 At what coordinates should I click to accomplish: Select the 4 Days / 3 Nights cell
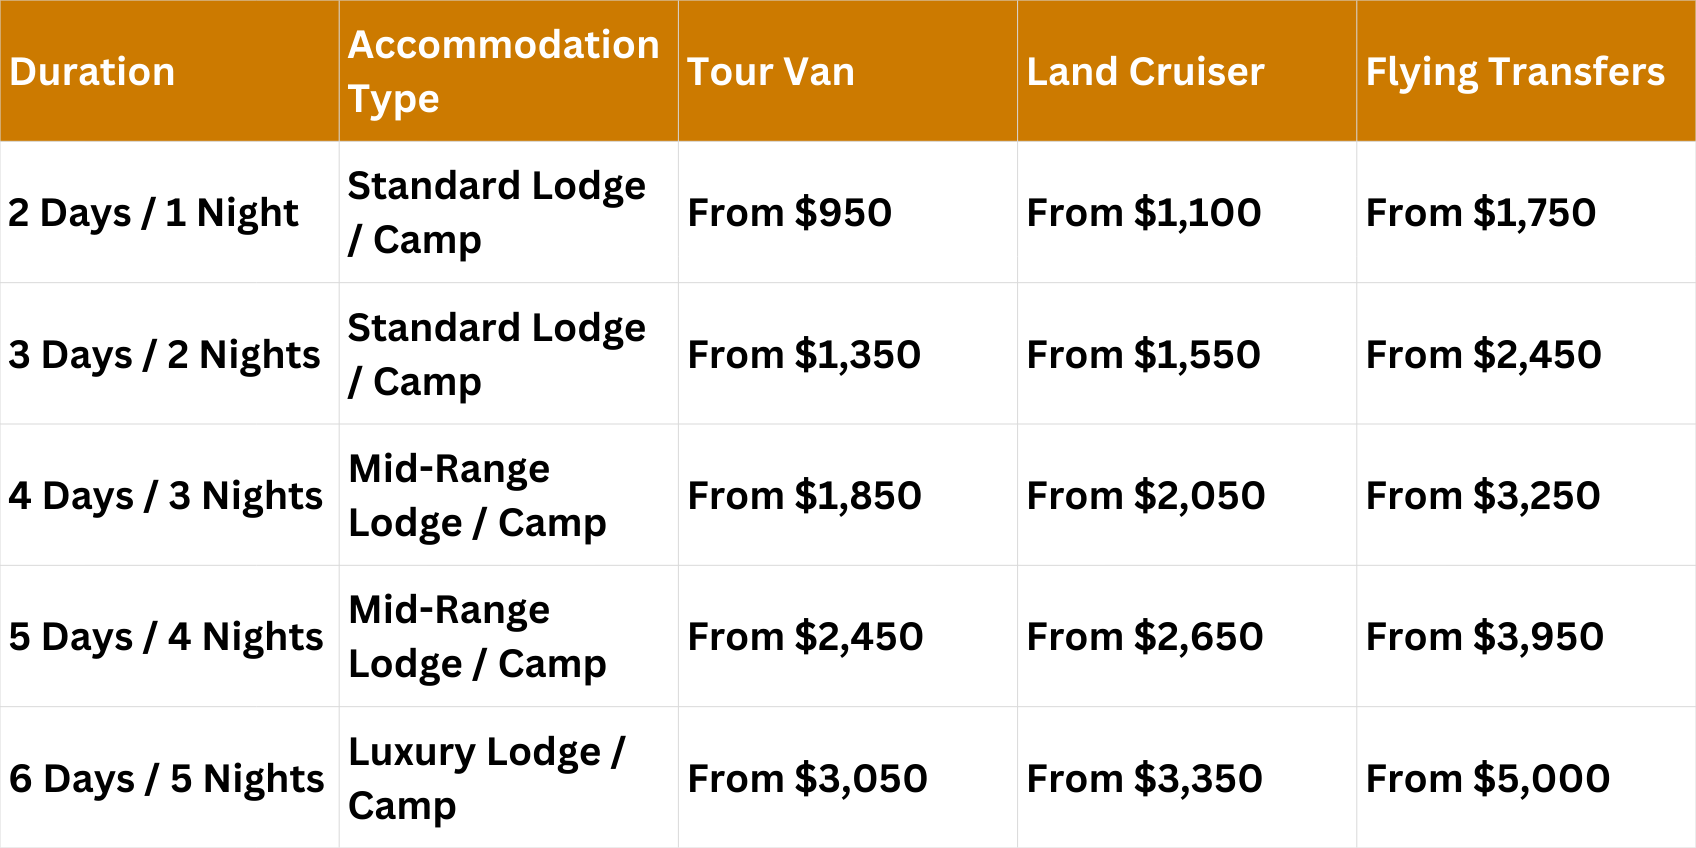pos(165,496)
